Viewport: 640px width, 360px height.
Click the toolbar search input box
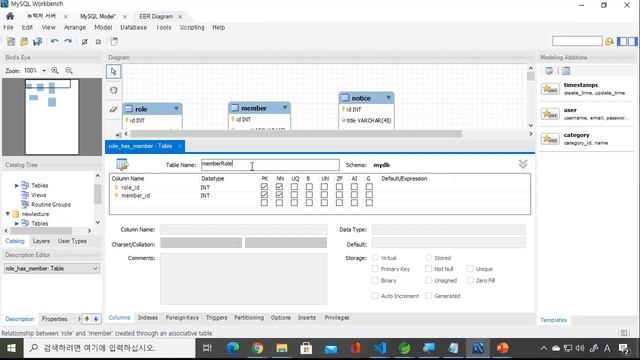(577, 41)
